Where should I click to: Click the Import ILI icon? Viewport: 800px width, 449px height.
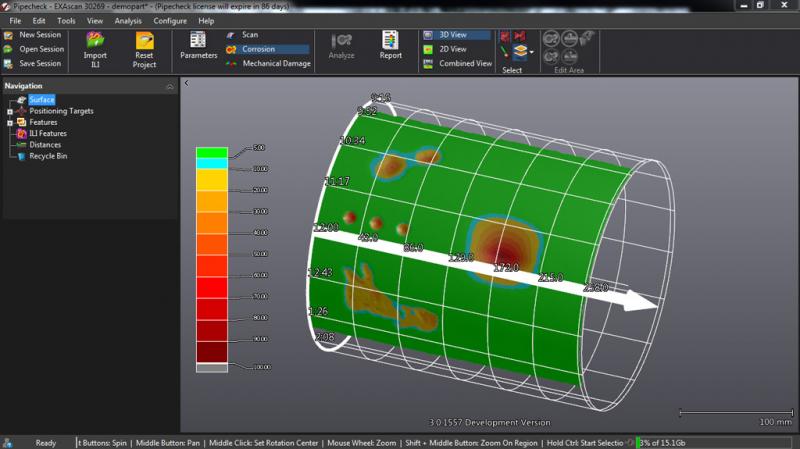(x=96, y=40)
